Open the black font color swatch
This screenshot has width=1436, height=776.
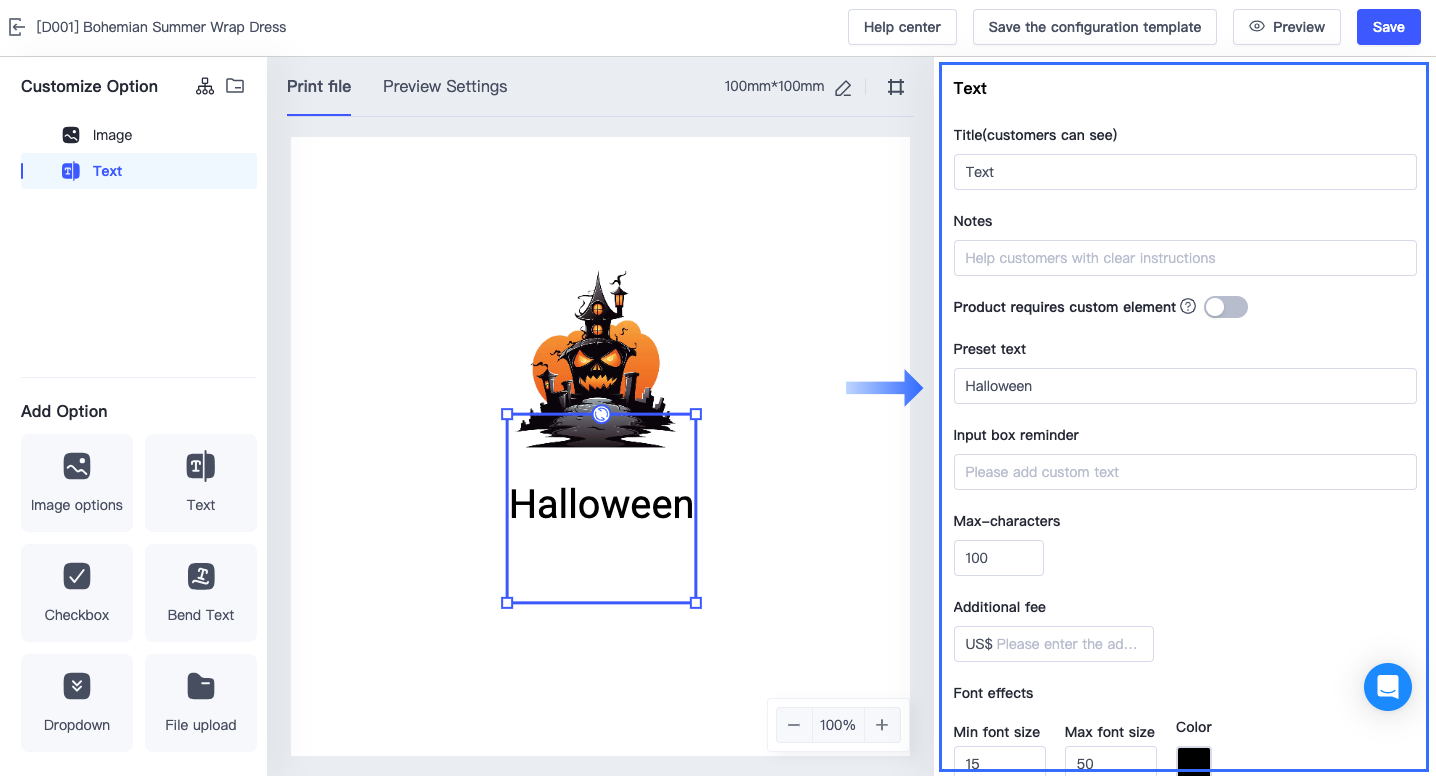(1193, 760)
